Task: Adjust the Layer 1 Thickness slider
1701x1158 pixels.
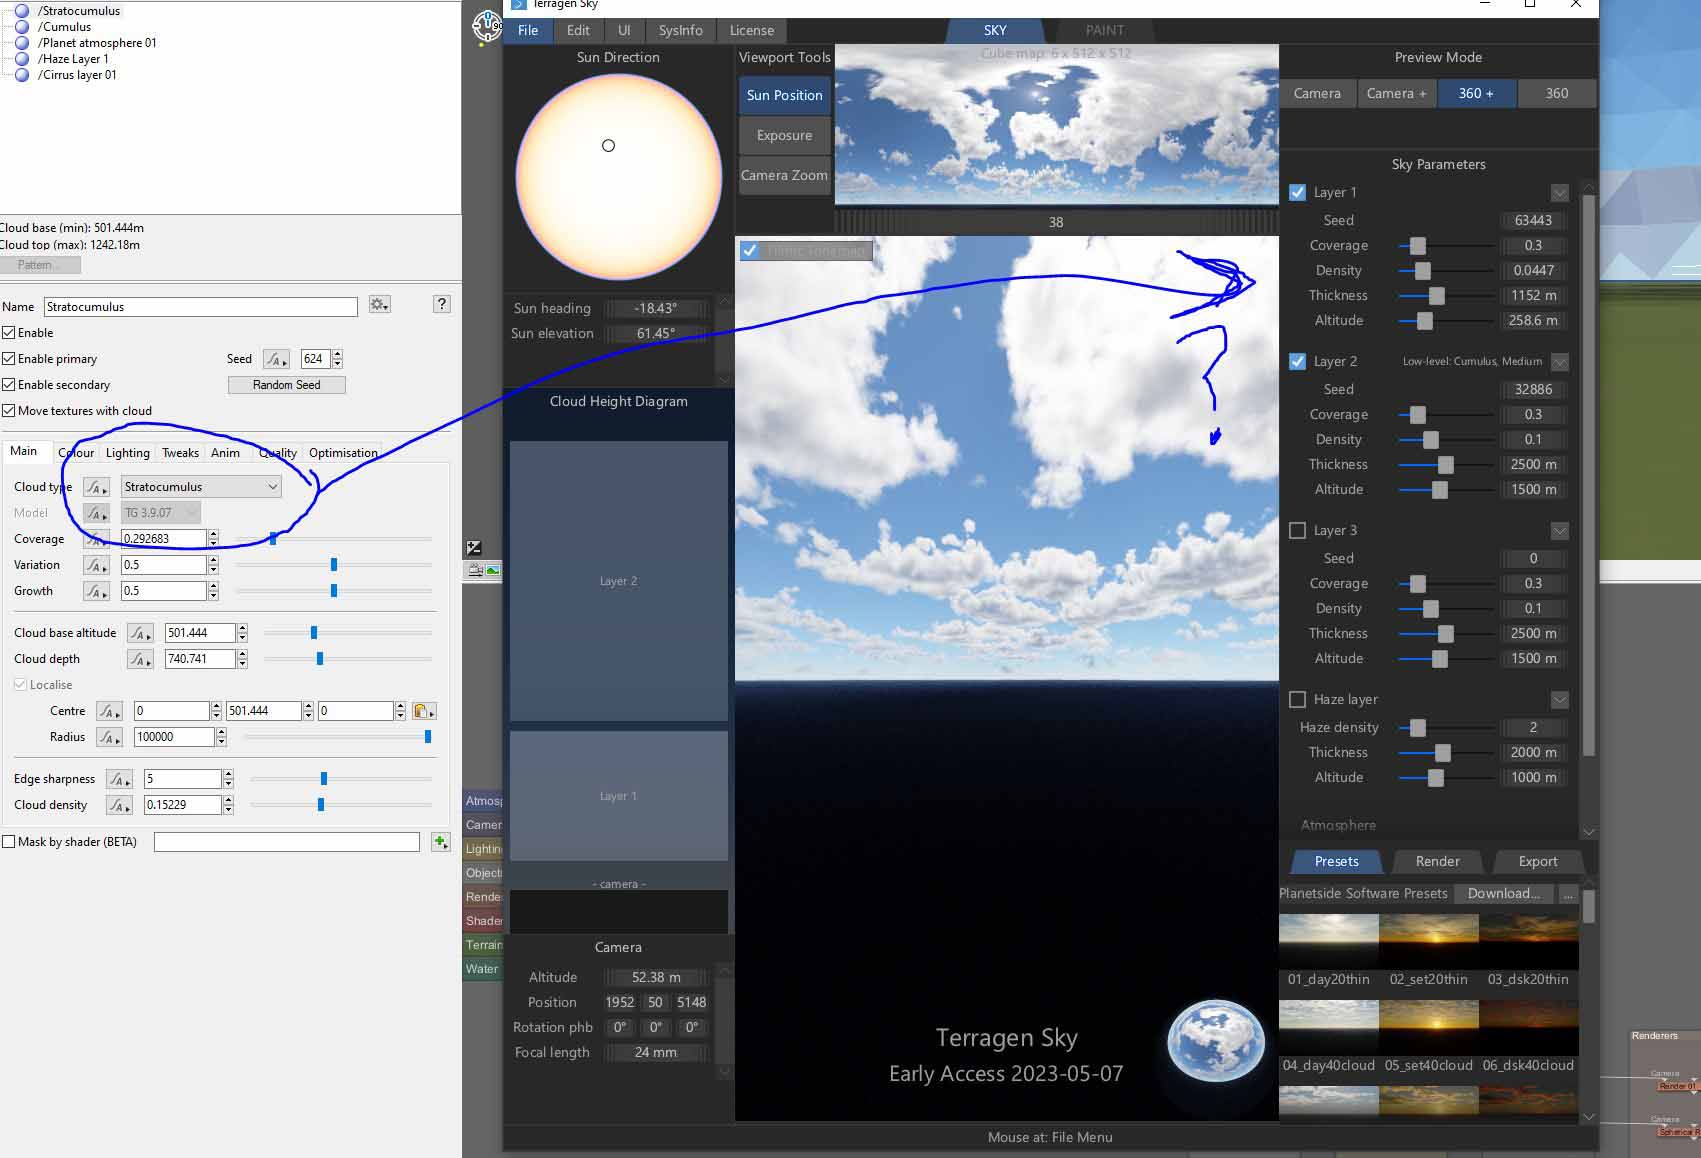Action: [1437, 296]
